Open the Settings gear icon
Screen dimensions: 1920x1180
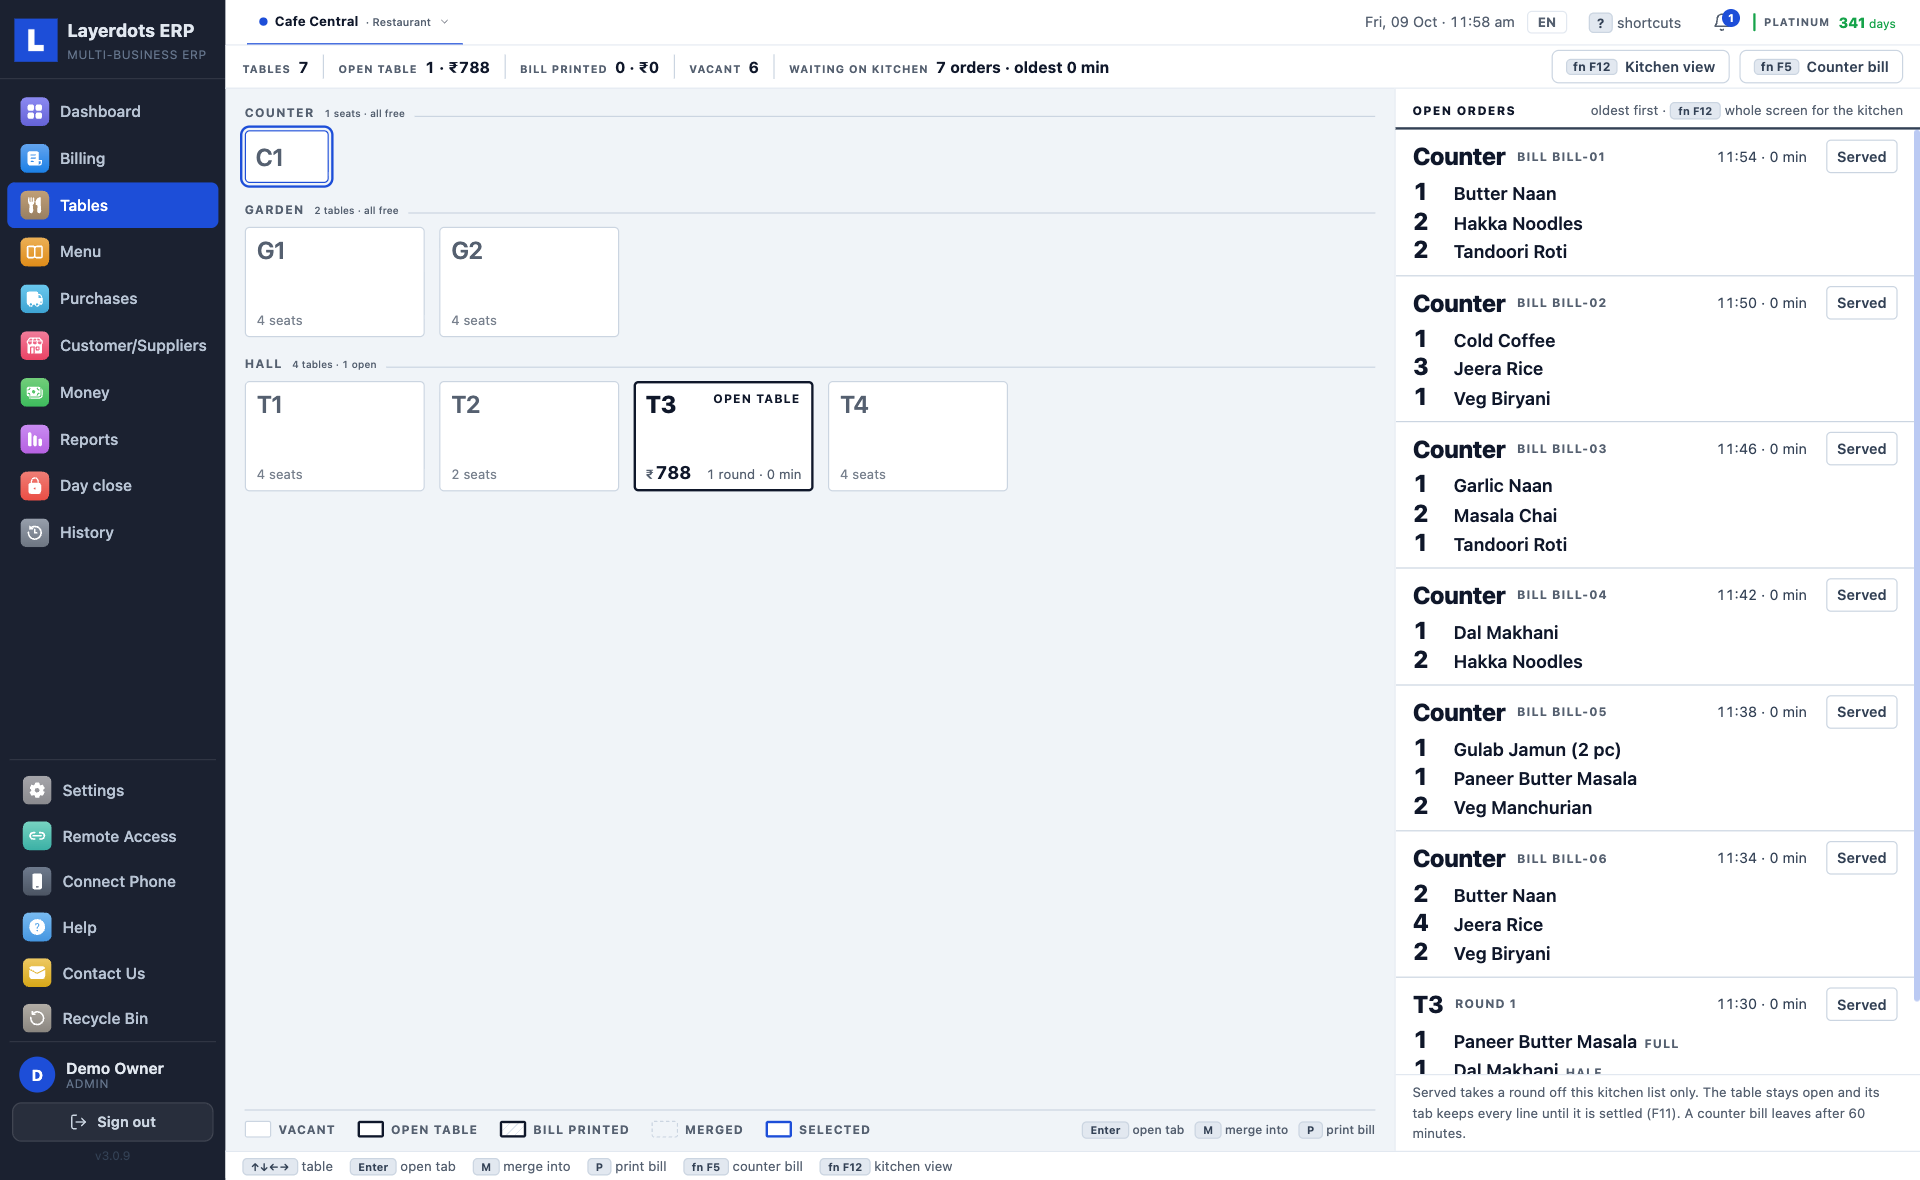[37, 790]
